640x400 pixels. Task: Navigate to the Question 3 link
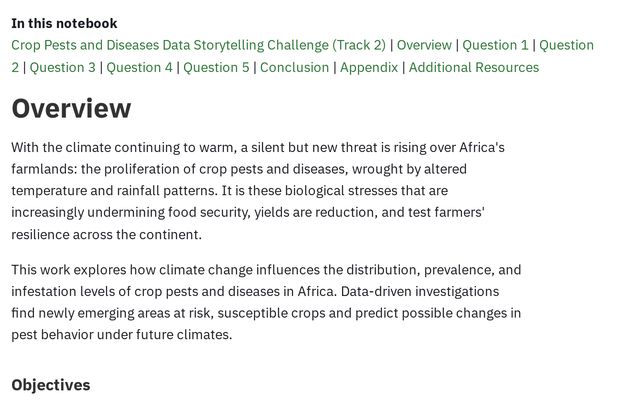coord(63,67)
